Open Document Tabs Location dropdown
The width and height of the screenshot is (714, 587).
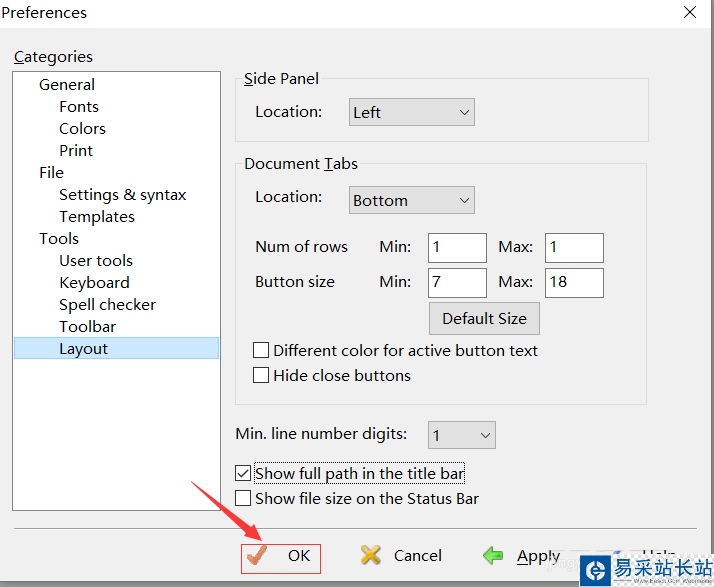[x=411, y=200]
